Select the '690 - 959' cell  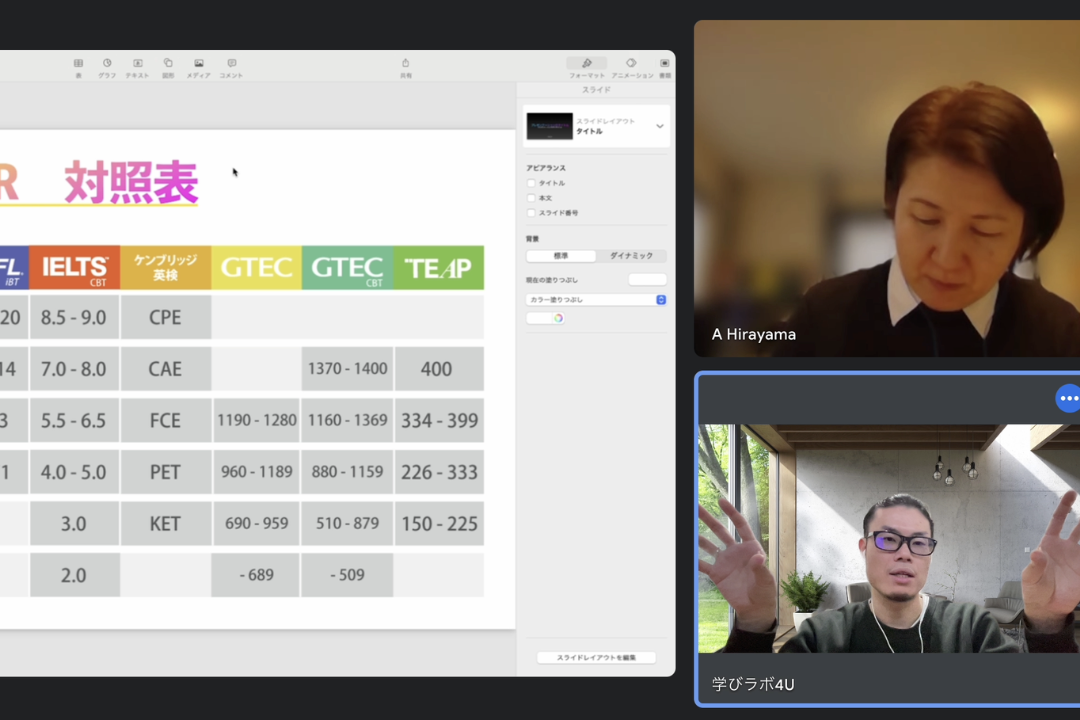click(x=256, y=524)
